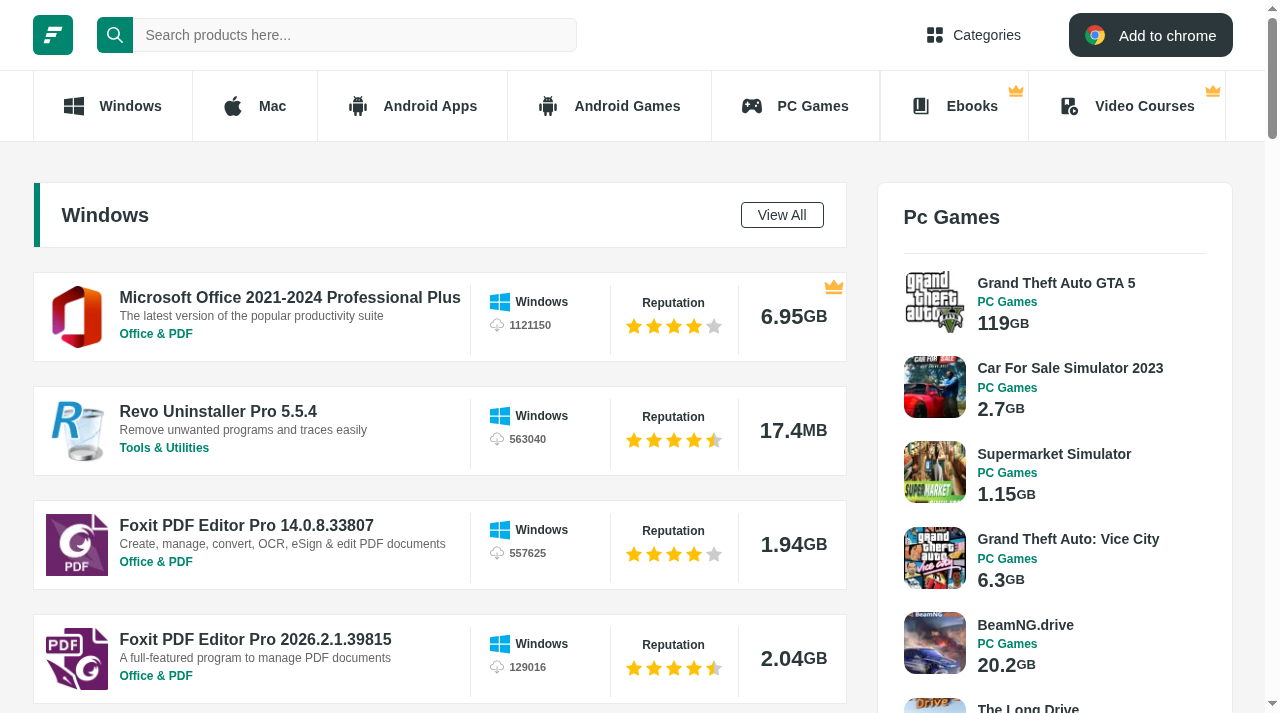
Task: Open Microsoft Office 2021-2024 Professional Plus
Action: (x=290, y=297)
